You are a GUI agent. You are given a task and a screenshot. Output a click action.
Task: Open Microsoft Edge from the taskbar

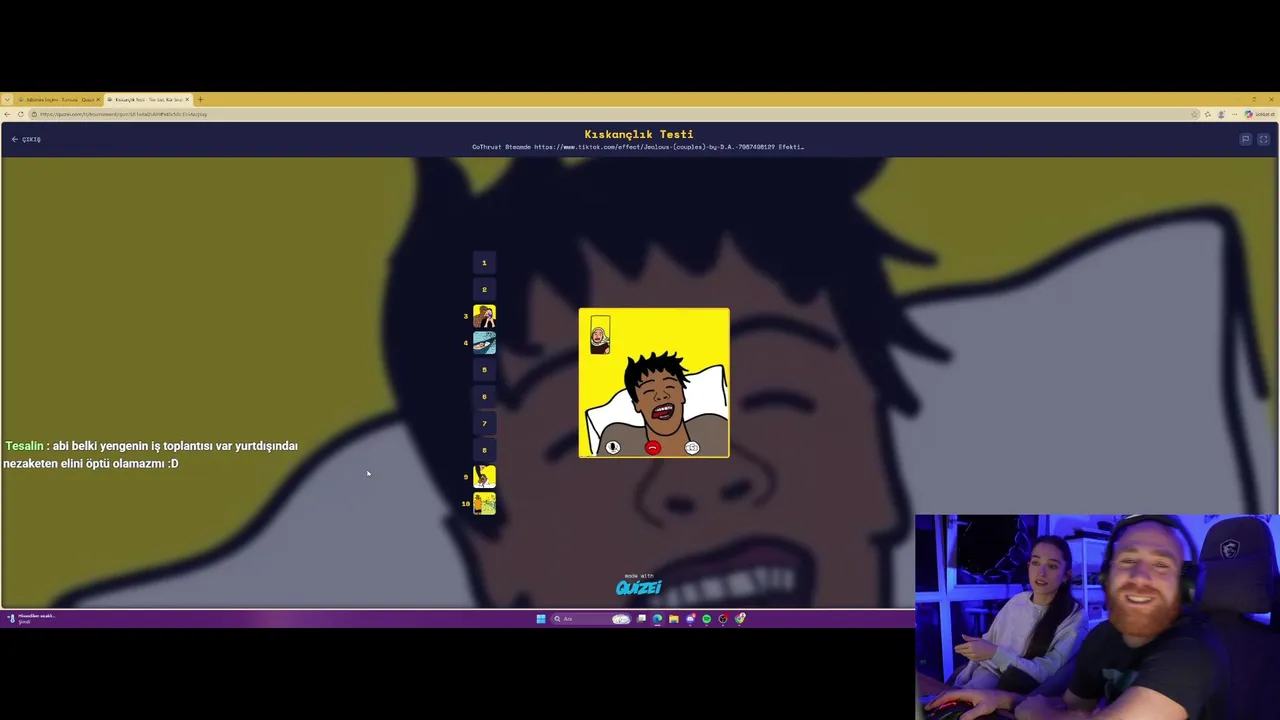[x=657, y=619]
